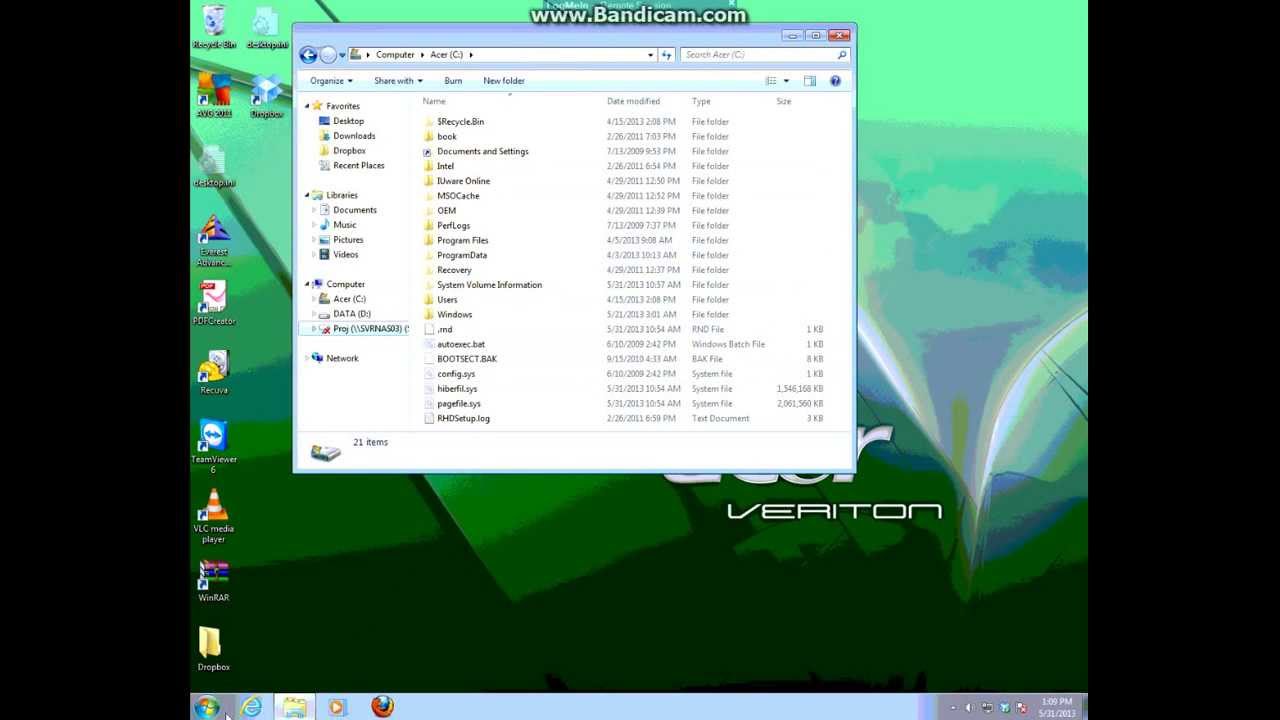Launch PDFCreator from the desktop
The width and height of the screenshot is (1280, 720).
click(x=214, y=303)
